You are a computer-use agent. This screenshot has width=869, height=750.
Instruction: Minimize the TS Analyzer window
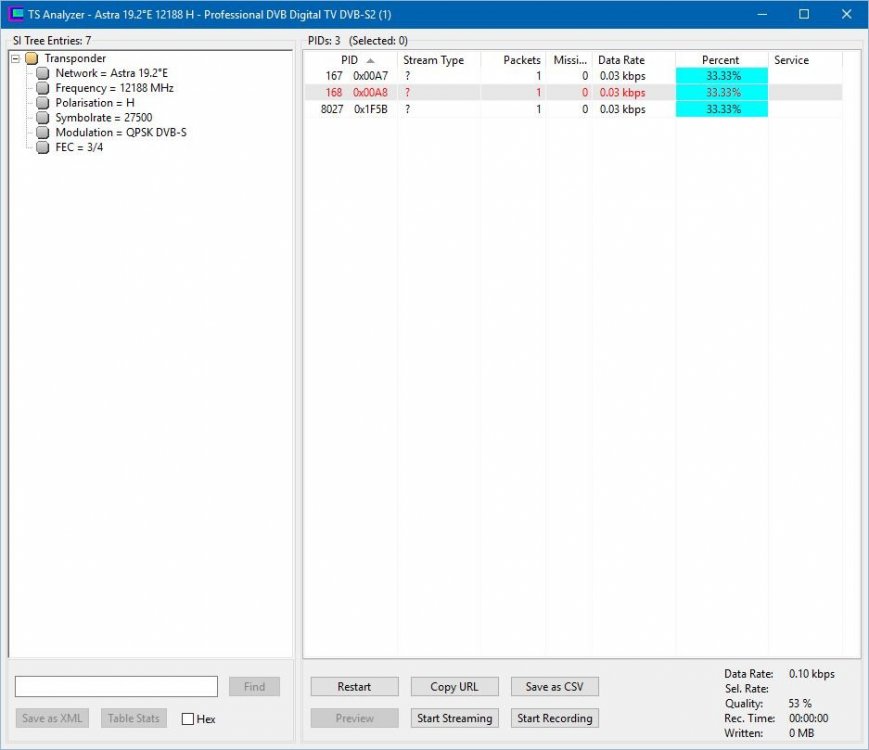click(763, 14)
